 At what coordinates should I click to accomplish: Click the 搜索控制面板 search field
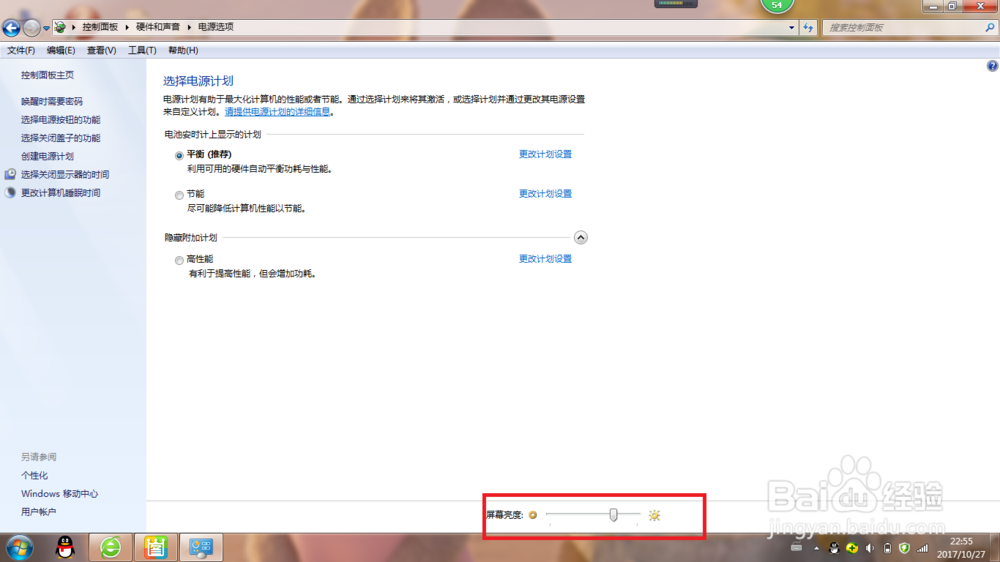click(904, 27)
